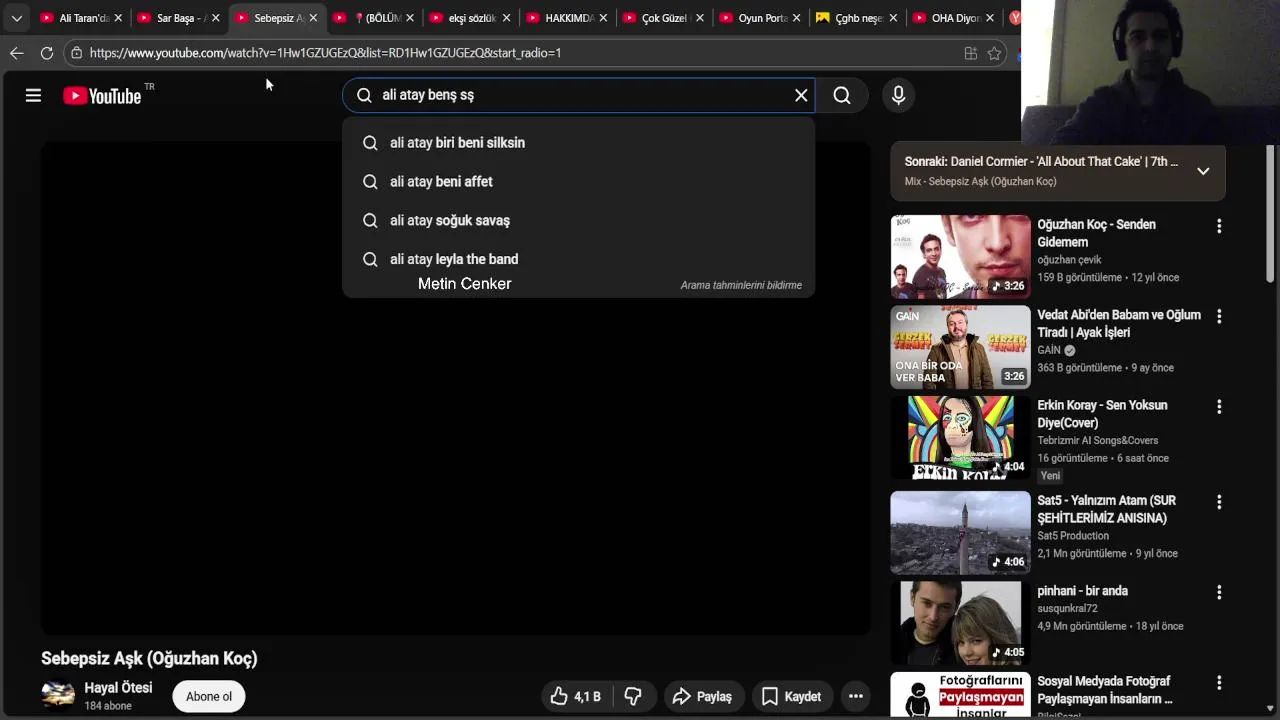Image resolution: width=1280 pixels, height=720 pixels.
Task: Expand the Mix playlist panel chevron
Action: click(1203, 171)
